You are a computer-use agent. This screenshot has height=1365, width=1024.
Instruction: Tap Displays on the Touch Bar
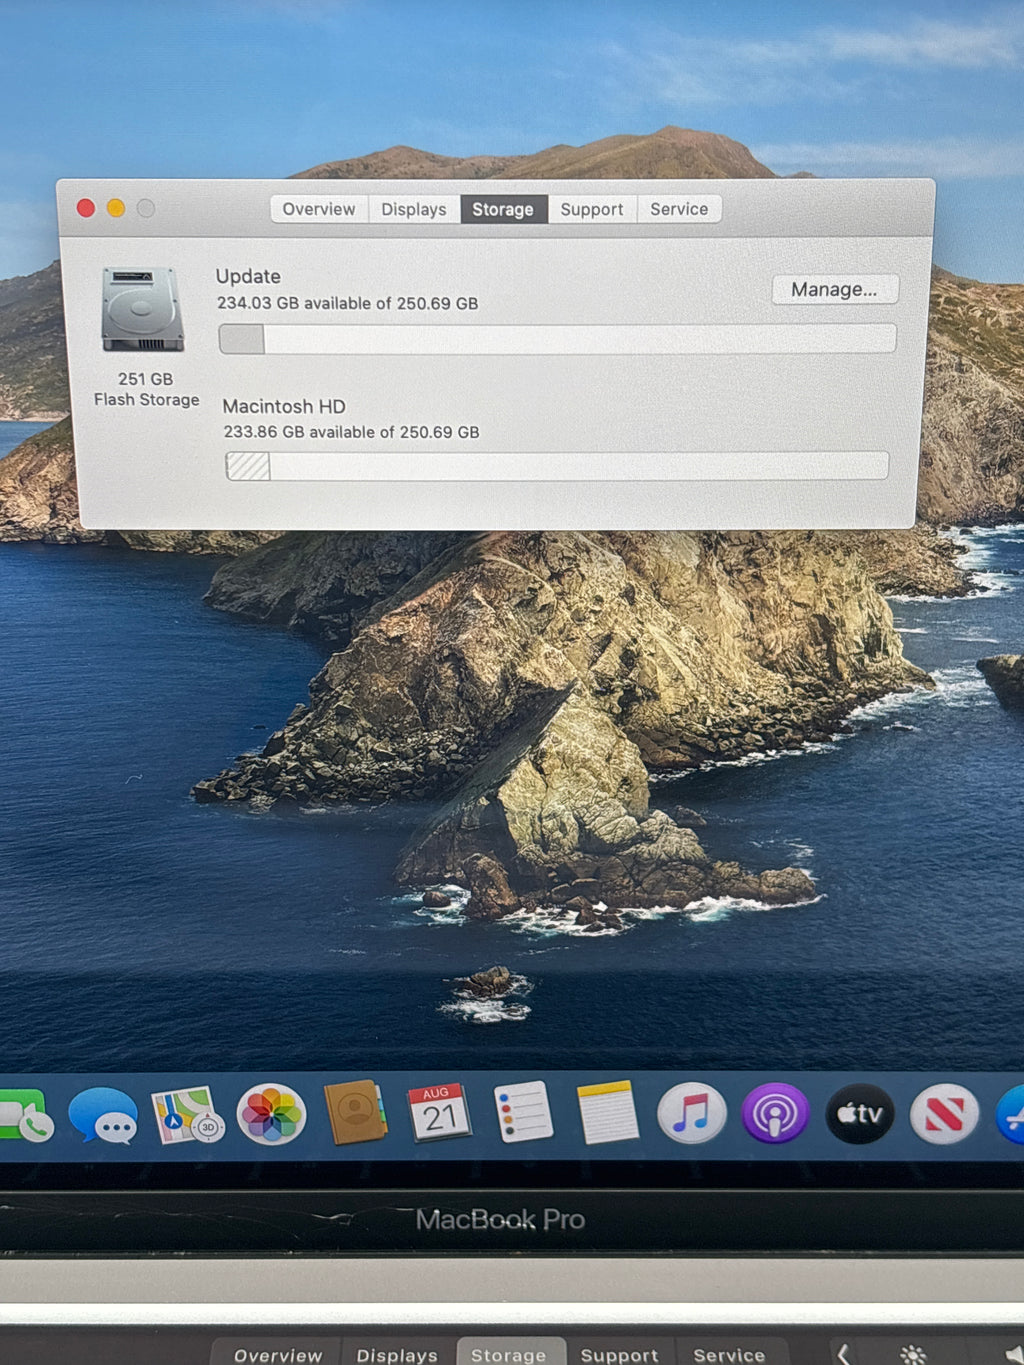pos(397,1354)
